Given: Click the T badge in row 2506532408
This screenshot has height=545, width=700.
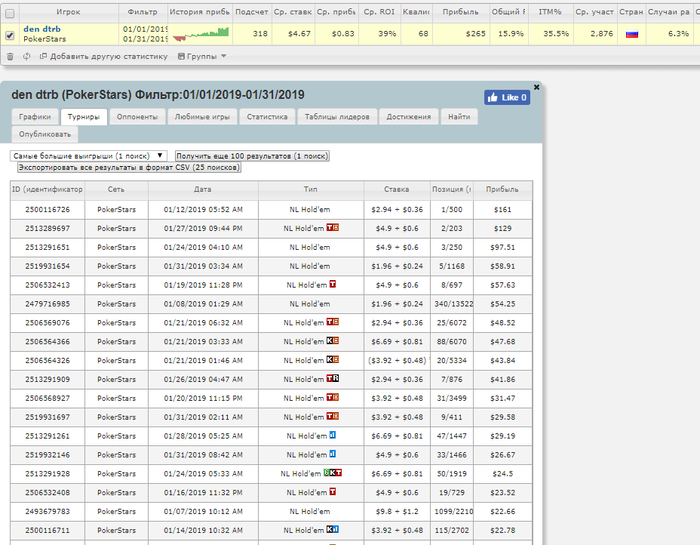Looking at the screenshot, I should tap(333, 491).
